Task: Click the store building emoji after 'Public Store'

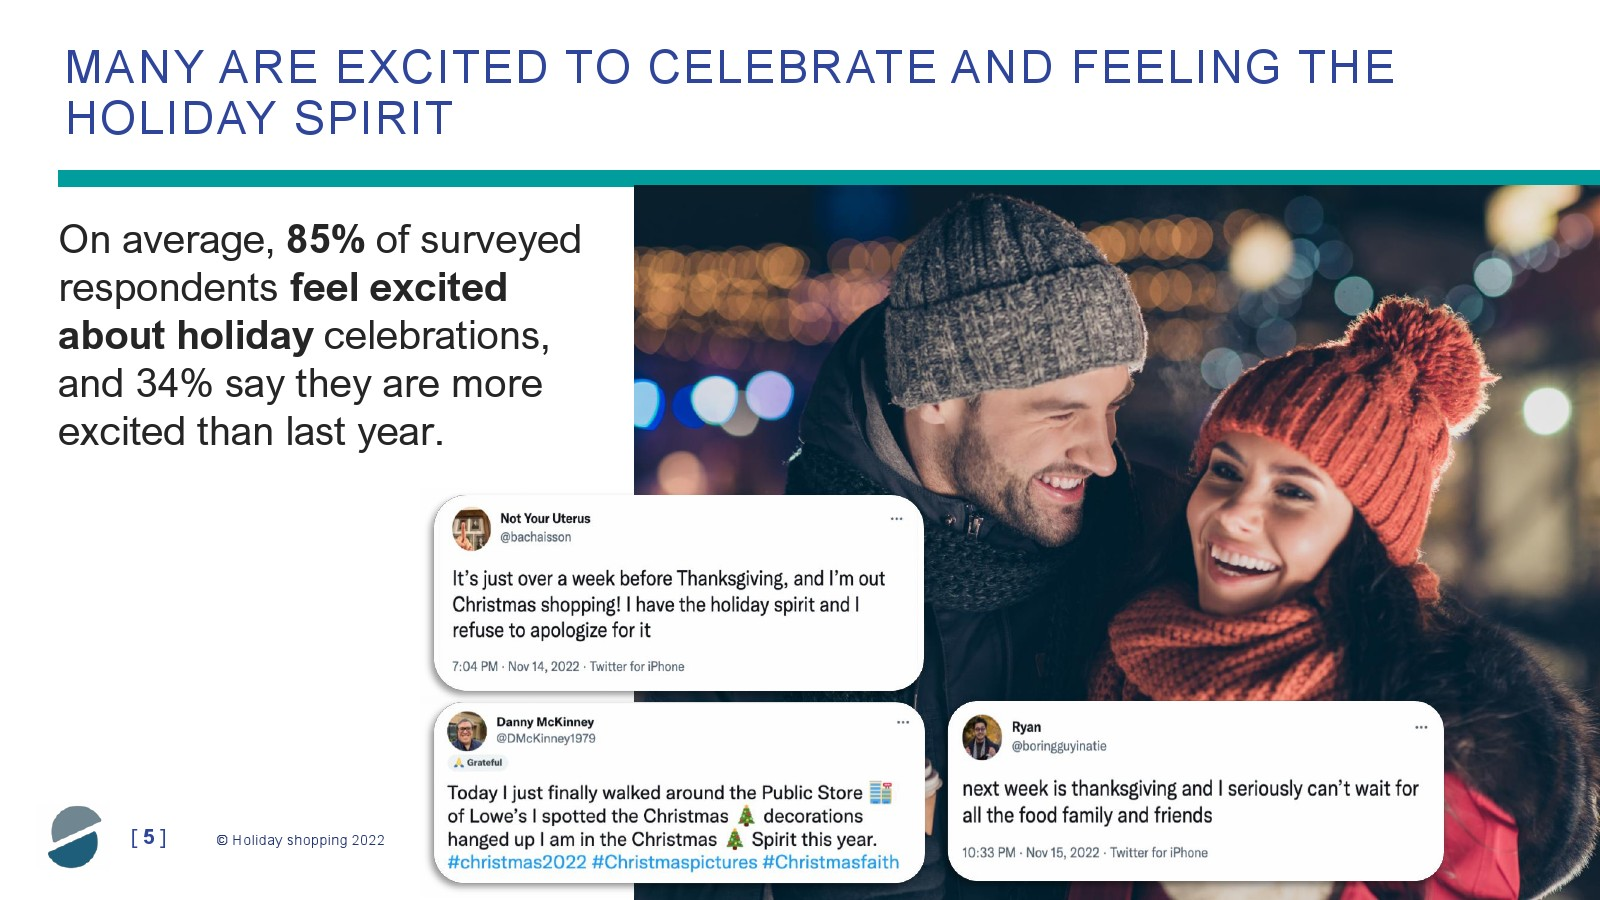Action: click(880, 792)
